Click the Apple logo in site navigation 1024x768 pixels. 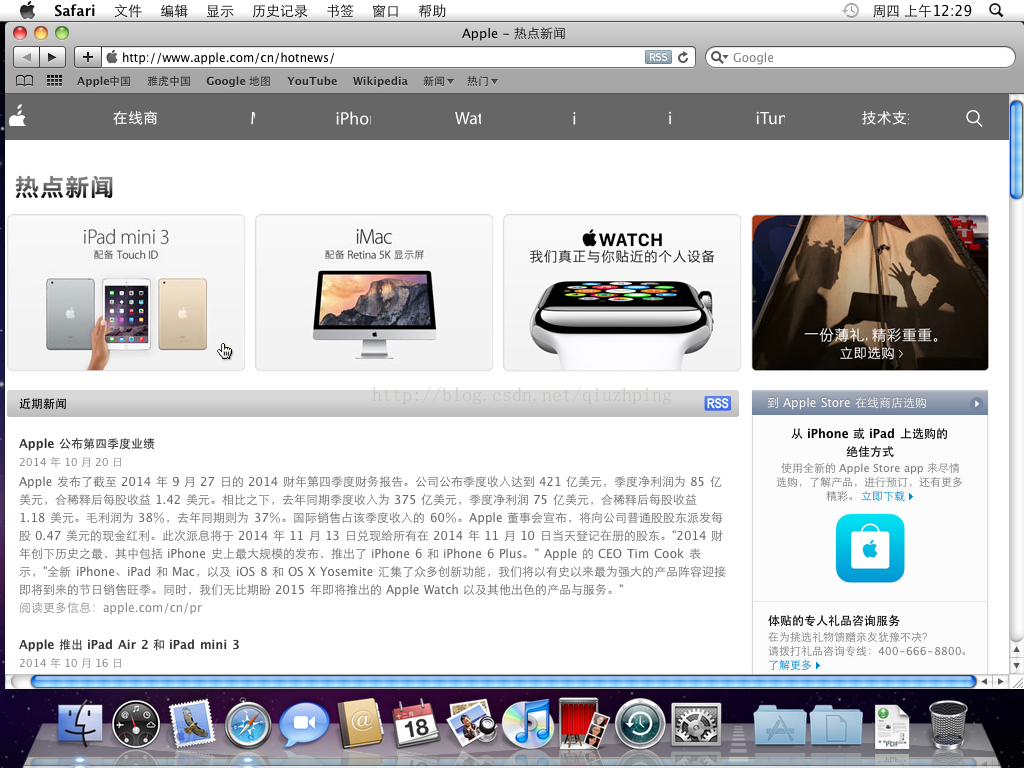[18, 116]
